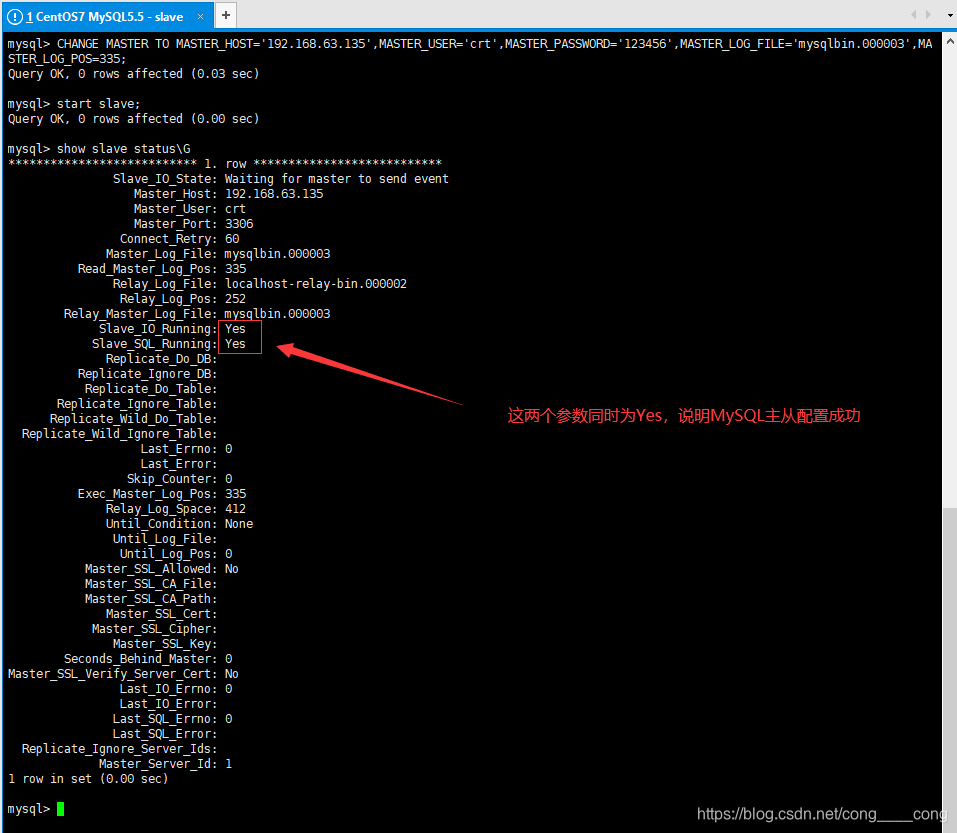Click the terminal scrollbar up arrow
Image resolution: width=957 pixels, height=833 pixels.
click(x=950, y=41)
